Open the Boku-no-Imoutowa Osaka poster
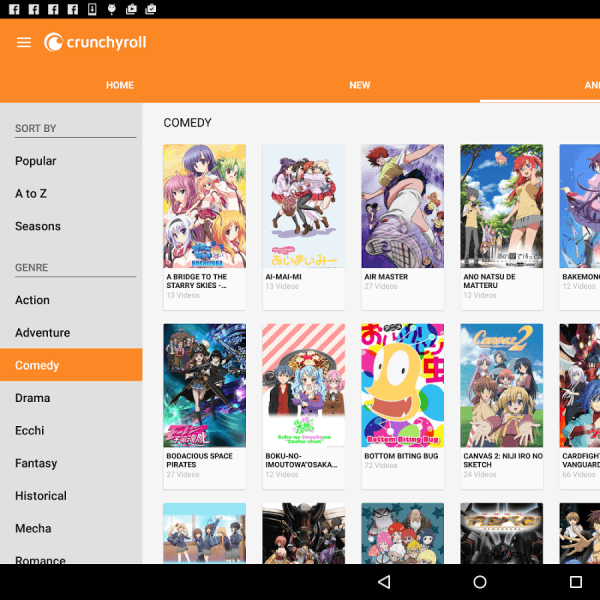 point(303,385)
